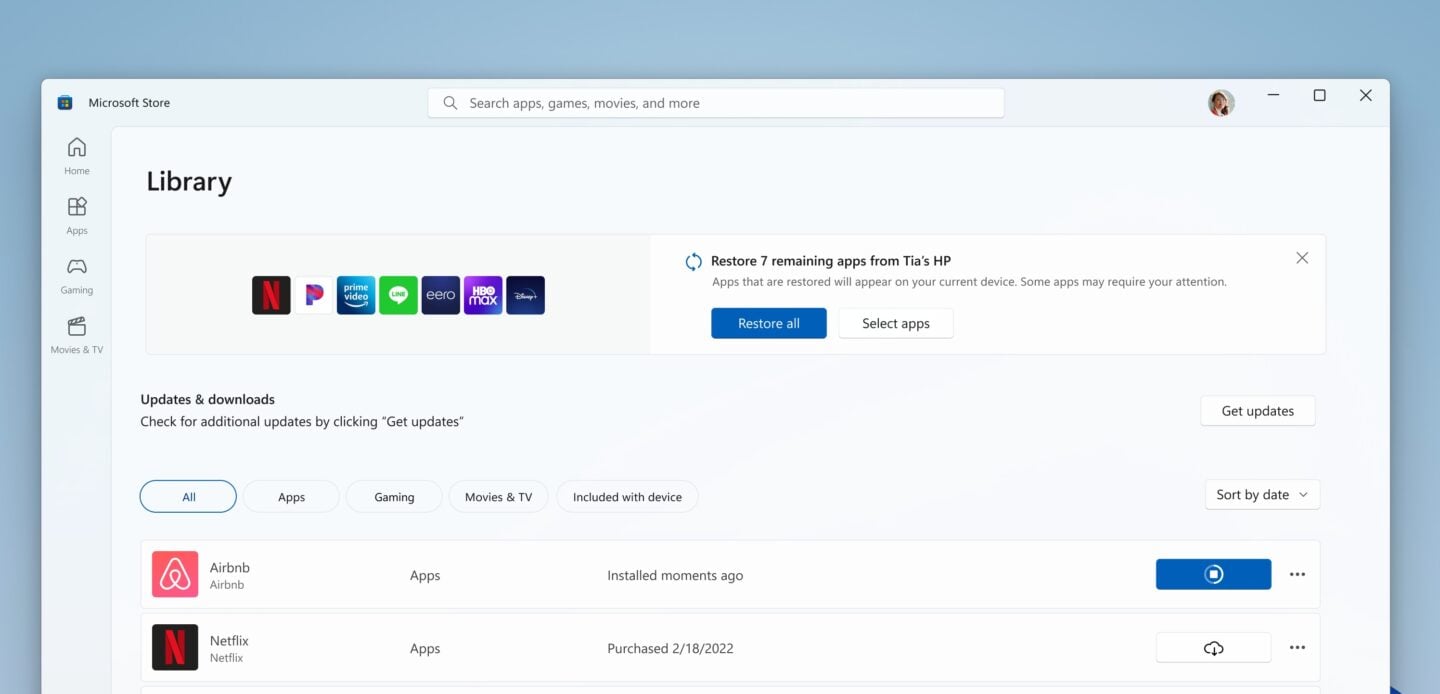The image size is (1440, 694).
Task: Click the Pandora icon in restore banner
Action: (314, 295)
